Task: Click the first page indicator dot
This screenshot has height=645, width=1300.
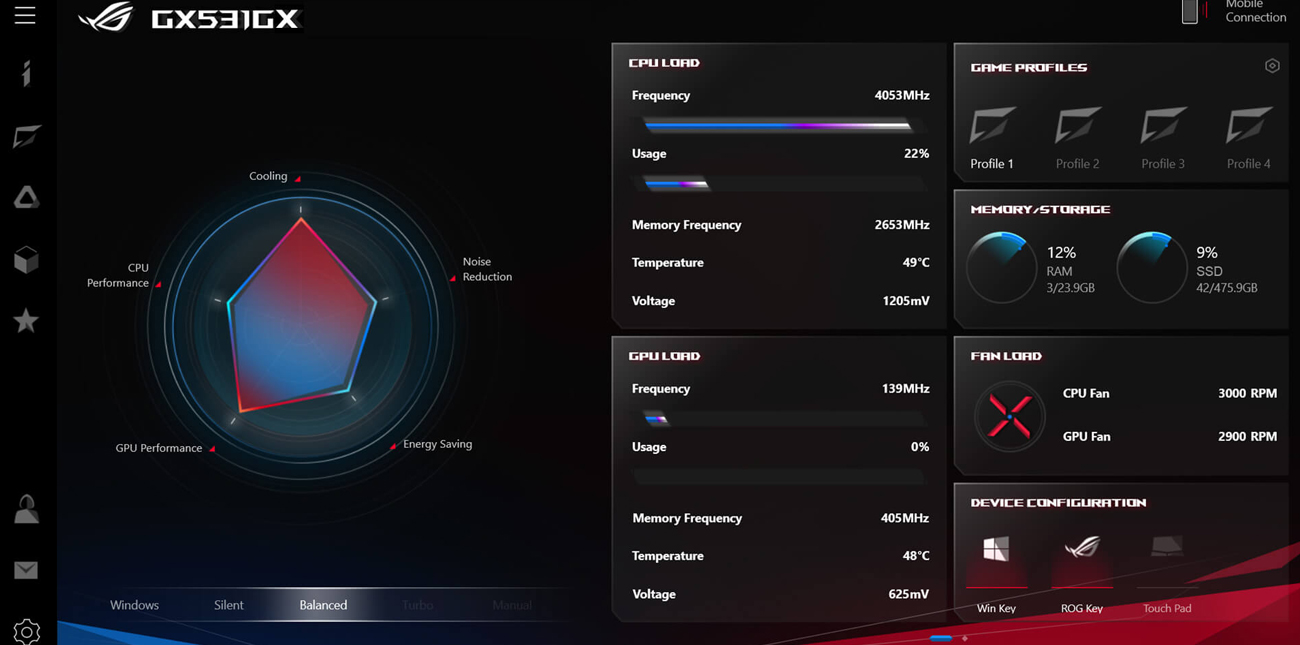Action: tap(941, 638)
